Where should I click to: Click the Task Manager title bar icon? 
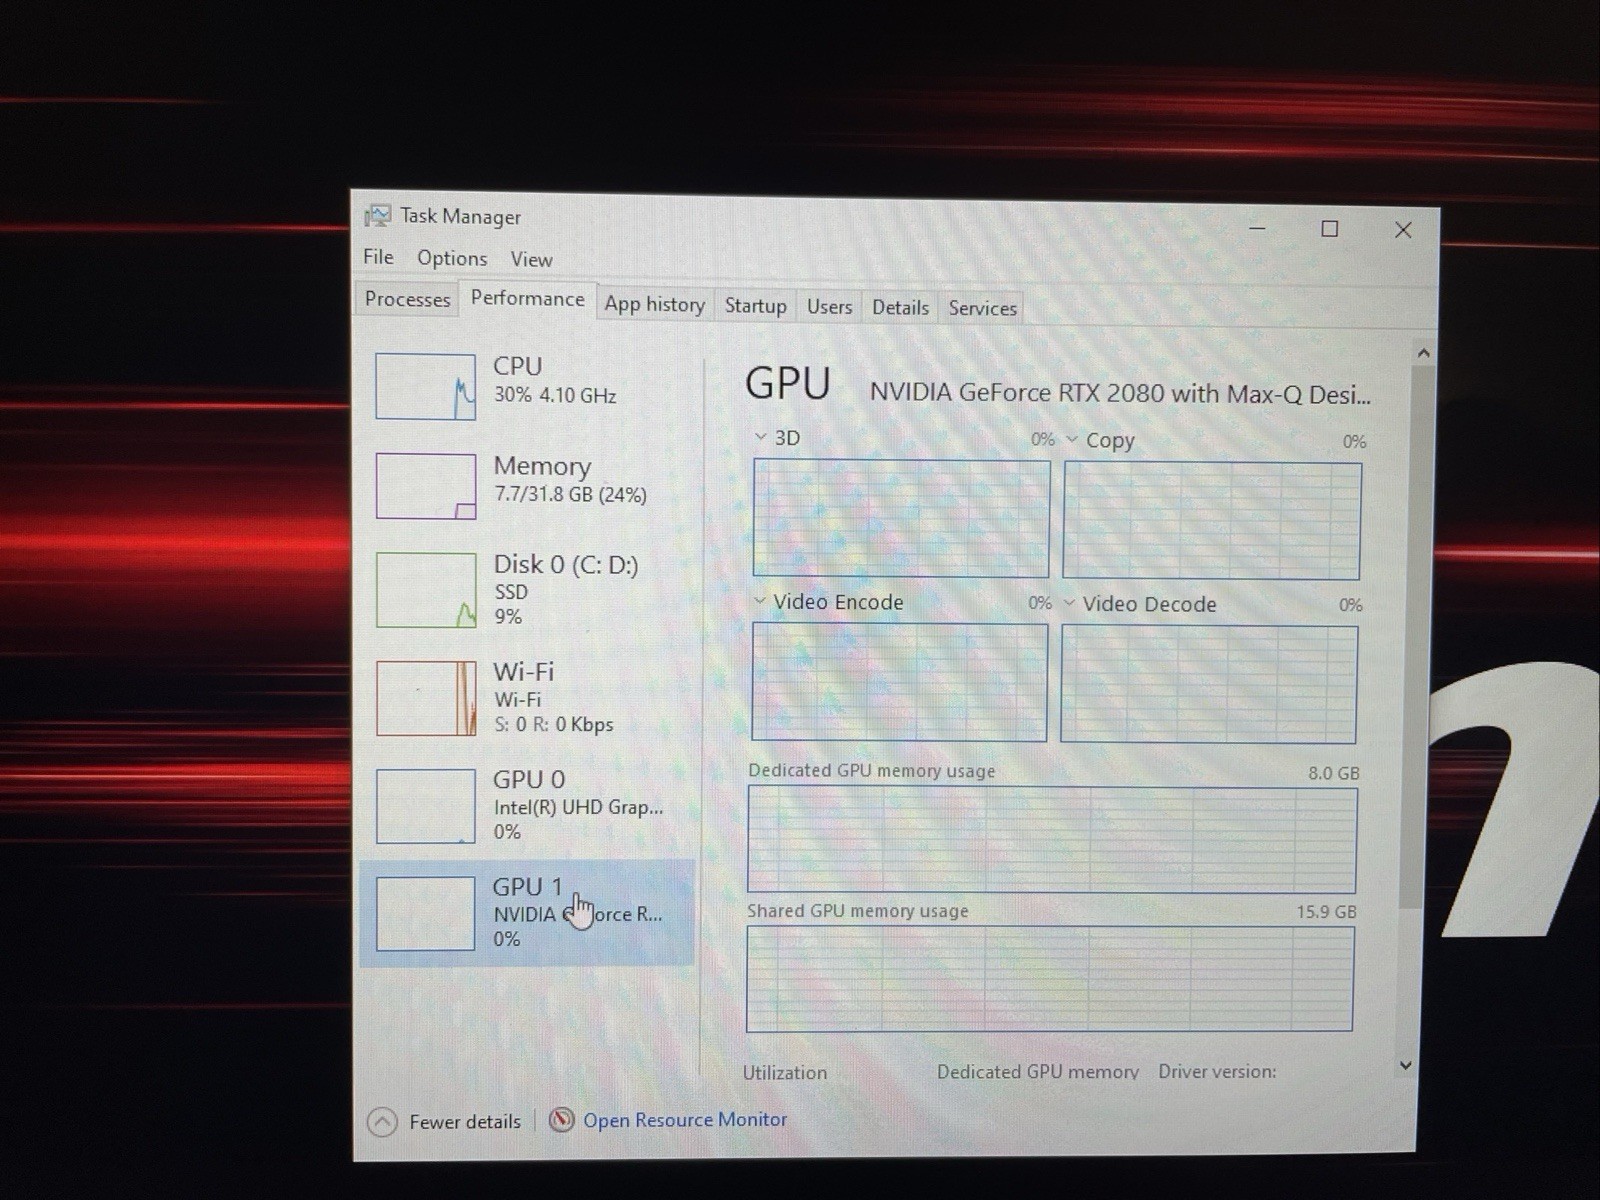(x=378, y=215)
